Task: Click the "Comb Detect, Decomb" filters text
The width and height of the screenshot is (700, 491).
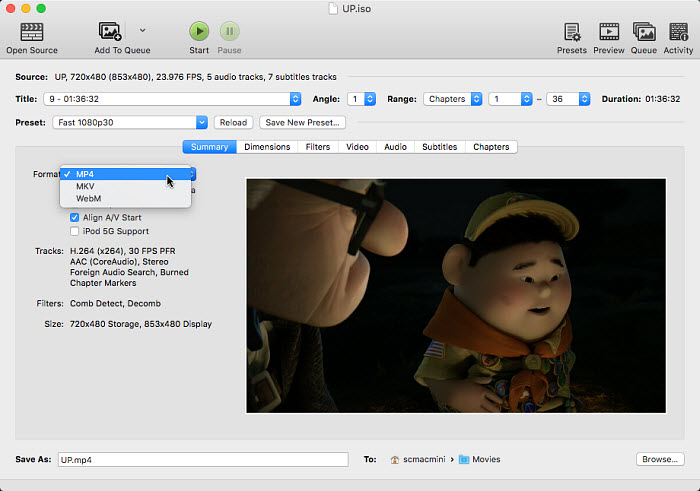Action: click(x=115, y=304)
